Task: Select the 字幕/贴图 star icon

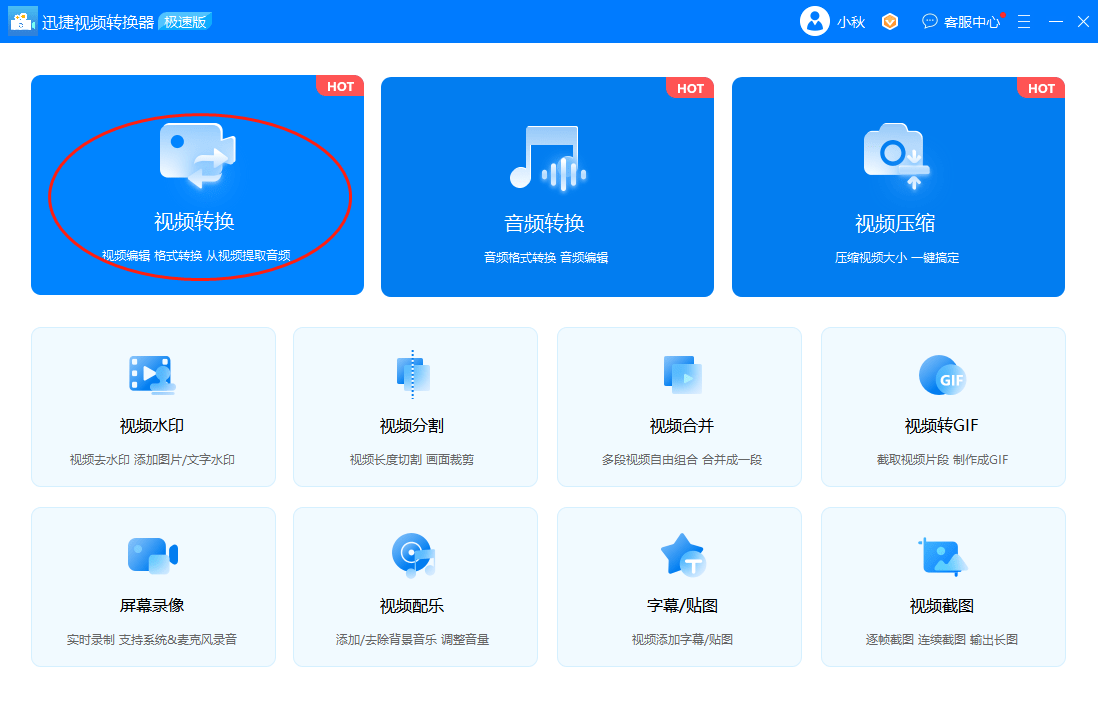Action: pyautogui.click(x=683, y=554)
